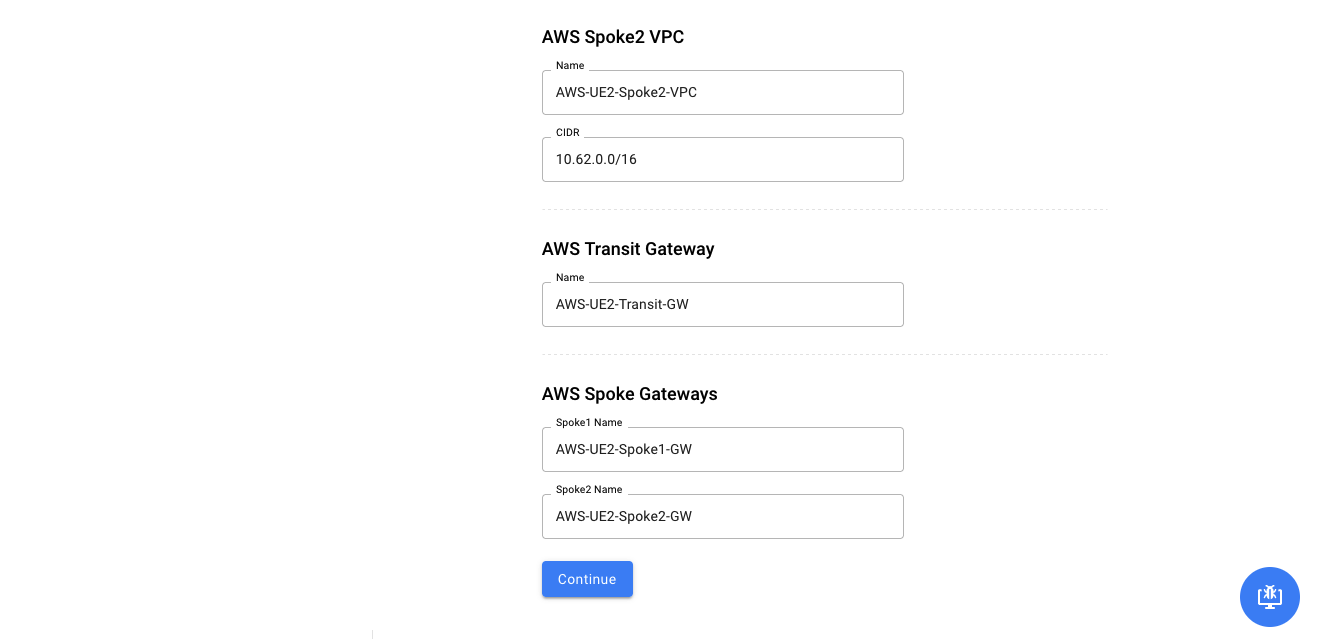This screenshot has height=639, width=1320.
Task: Click the Continue button
Action: [x=587, y=579]
